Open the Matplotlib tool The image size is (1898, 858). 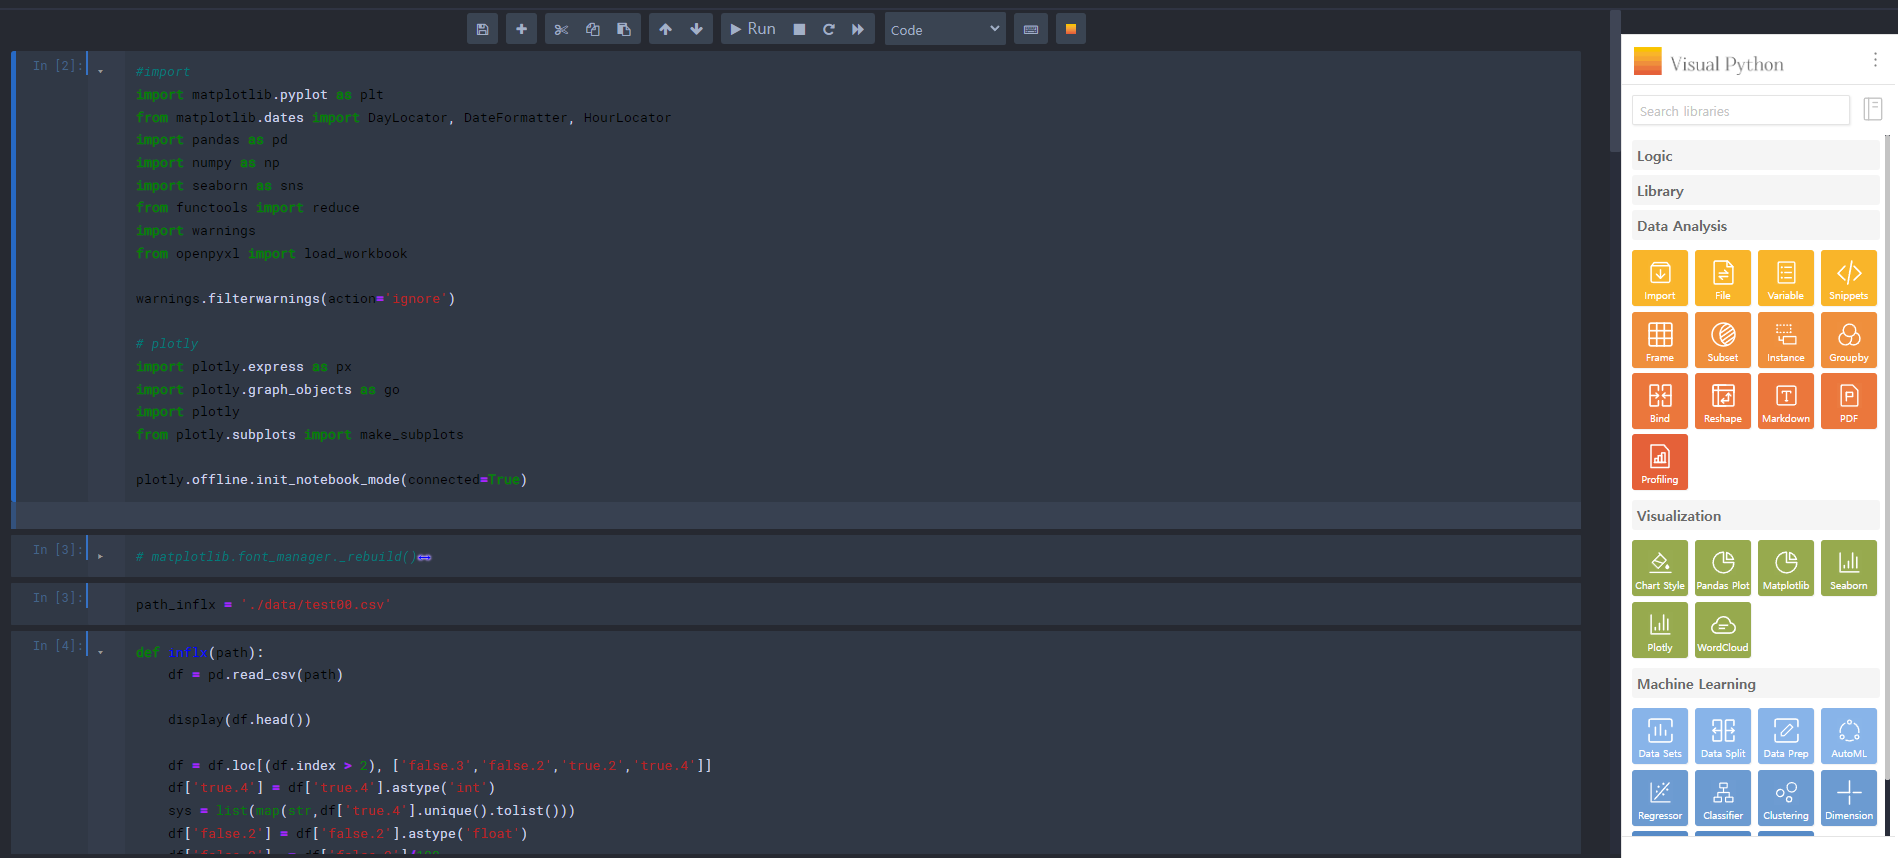click(1786, 568)
